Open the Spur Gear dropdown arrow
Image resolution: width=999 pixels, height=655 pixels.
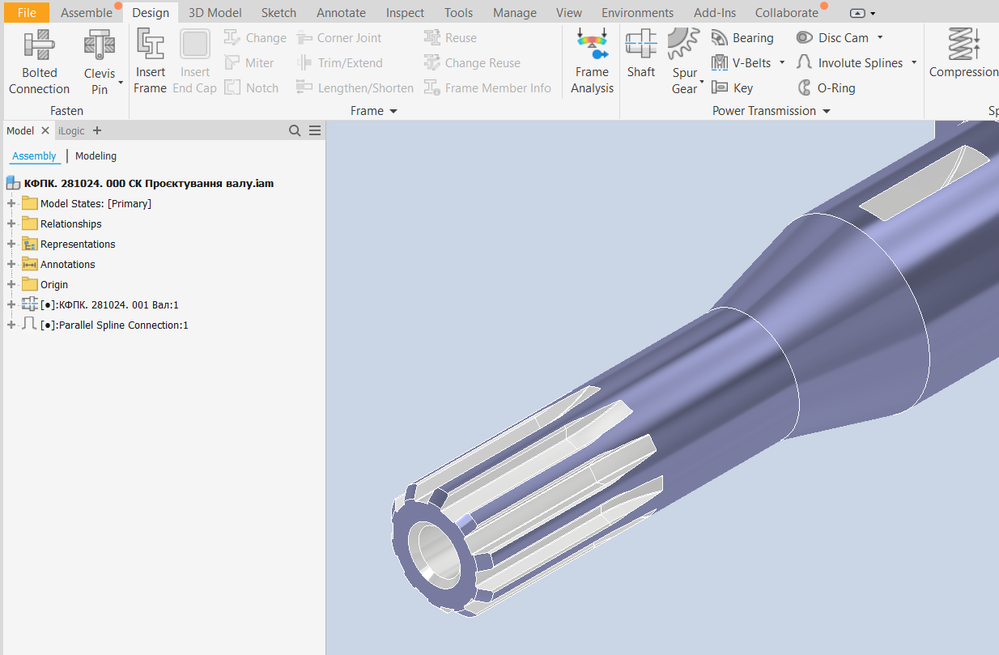(x=701, y=82)
